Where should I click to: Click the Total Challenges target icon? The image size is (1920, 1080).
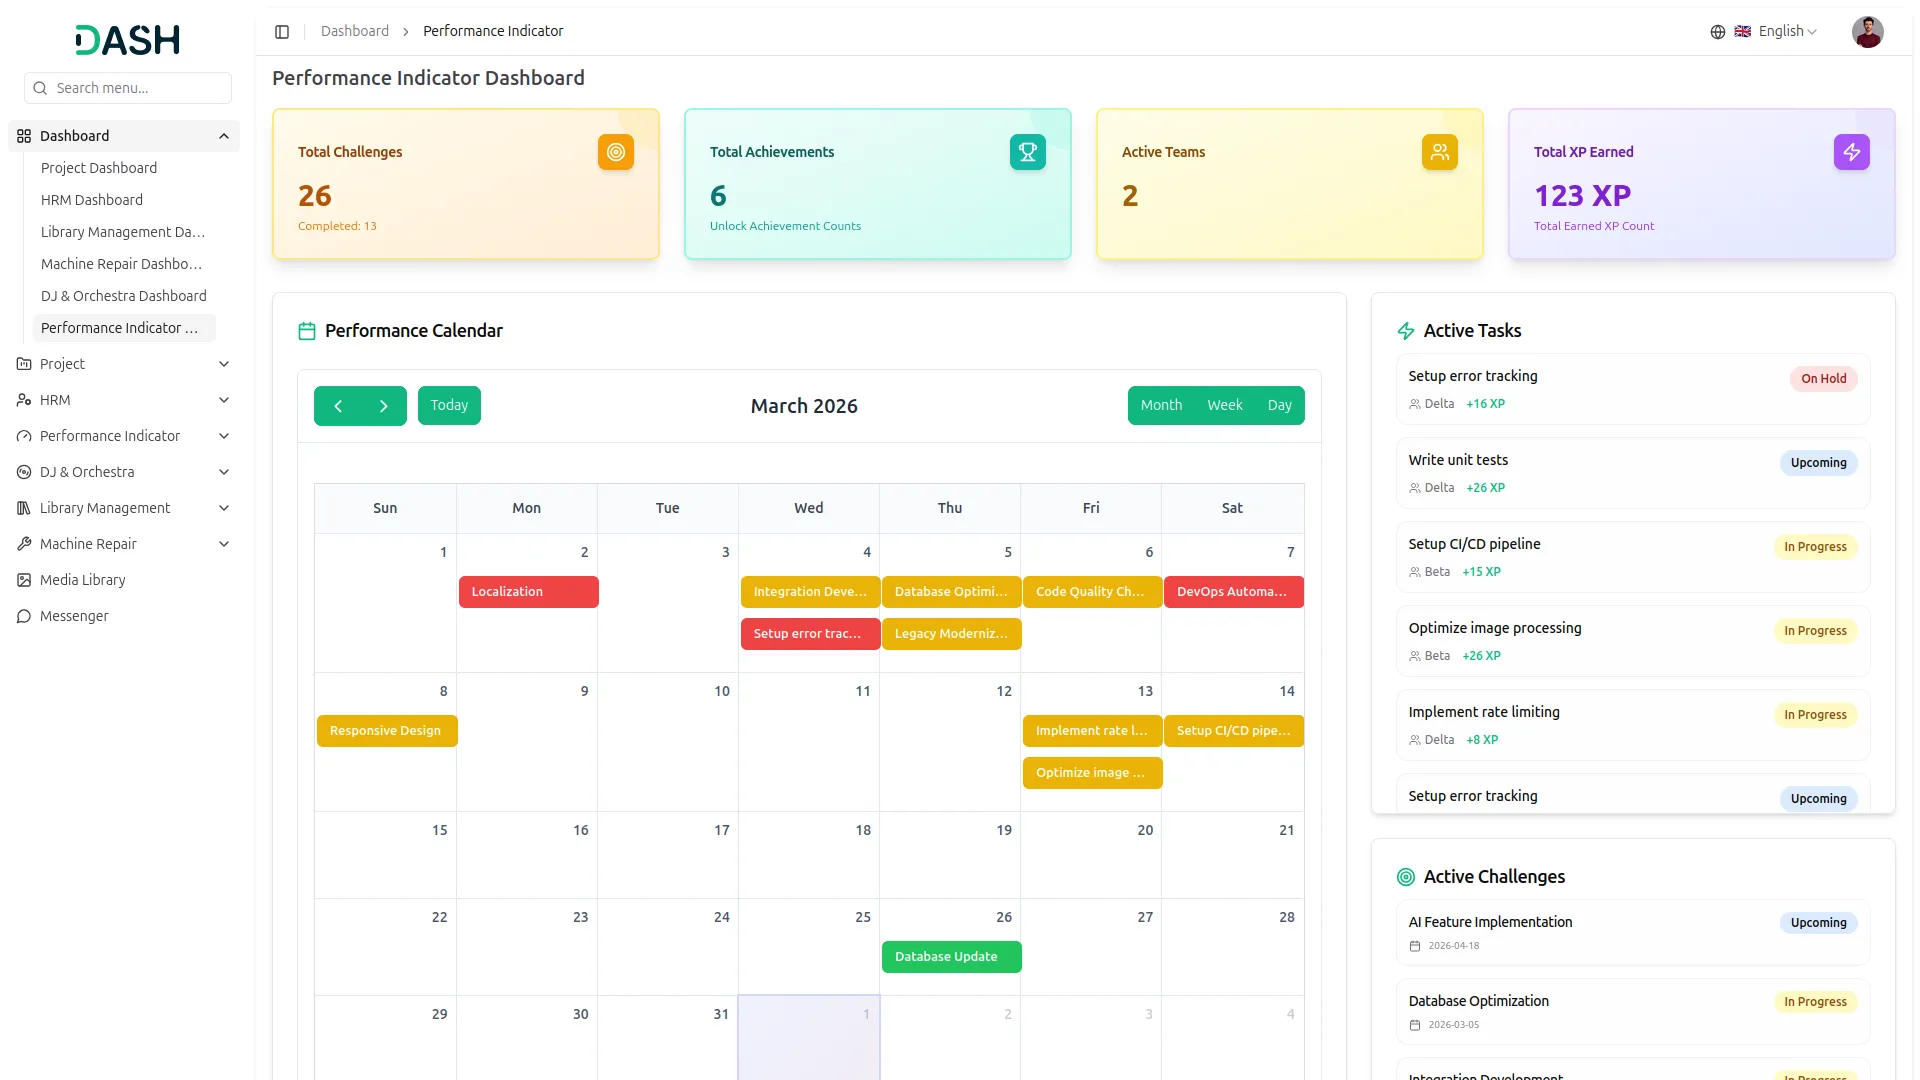tap(616, 152)
